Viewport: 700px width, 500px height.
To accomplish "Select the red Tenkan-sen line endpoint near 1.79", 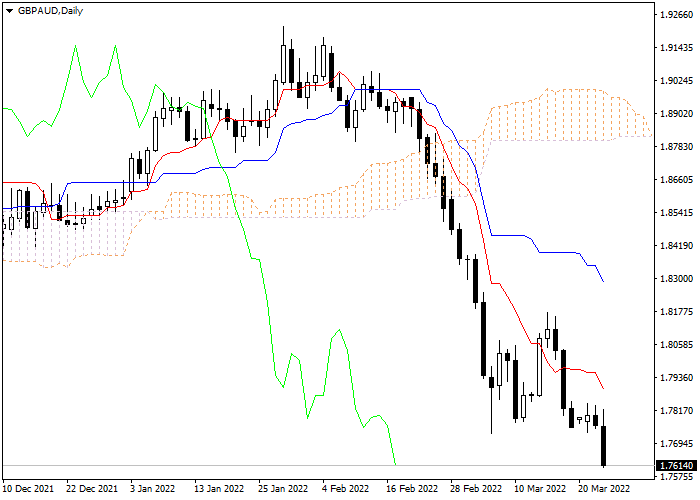I will pyautogui.click(x=603, y=388).
